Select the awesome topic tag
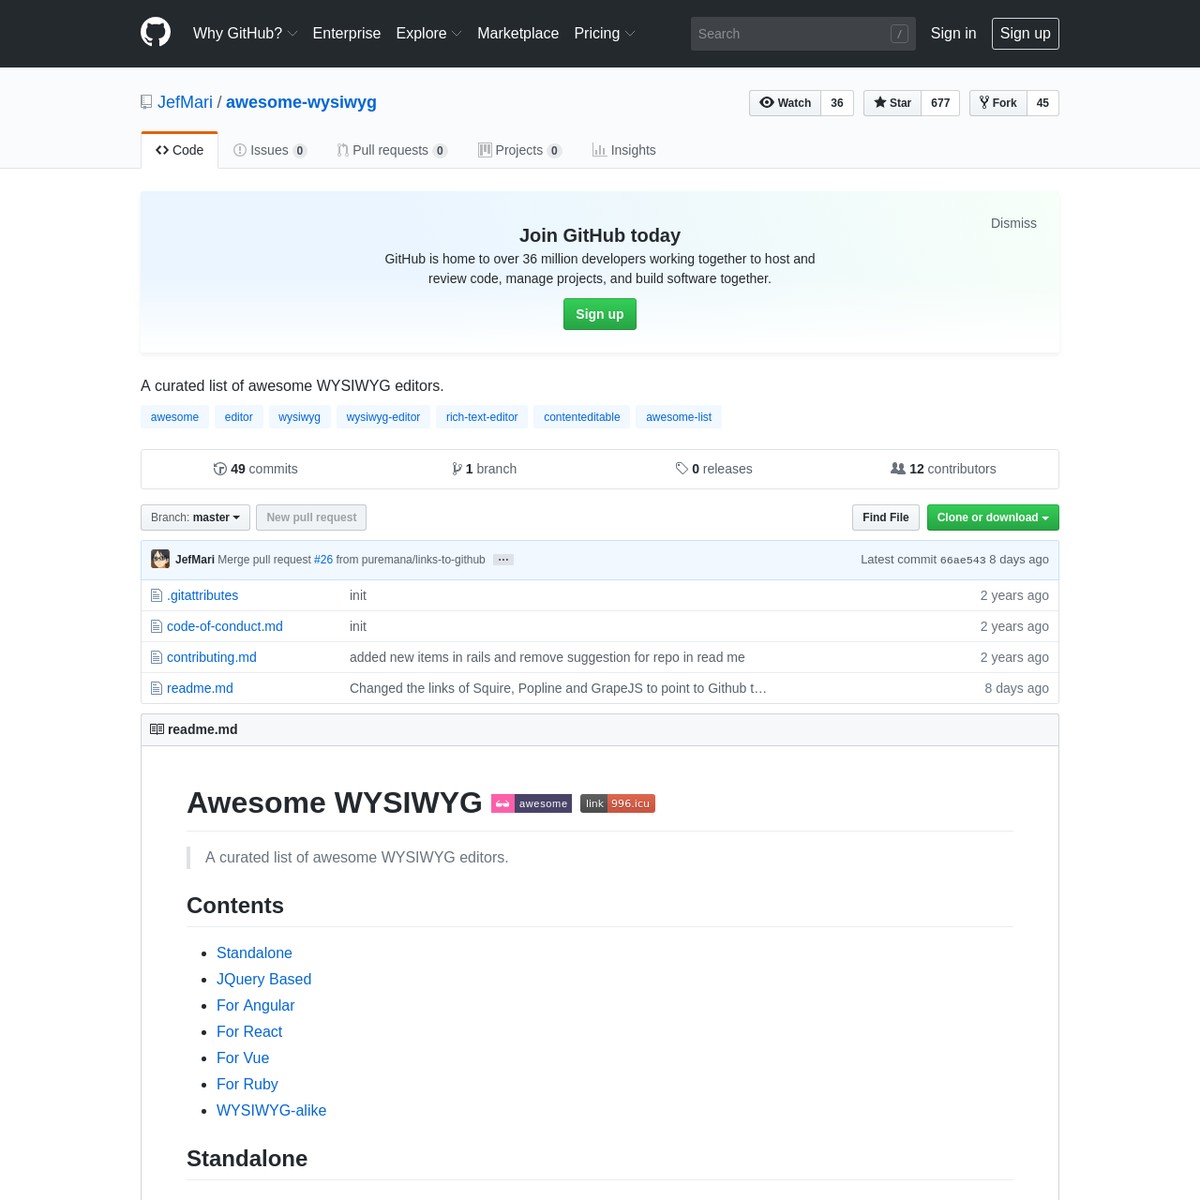This screenshot has width=1200, height=1200. [175, 417]
